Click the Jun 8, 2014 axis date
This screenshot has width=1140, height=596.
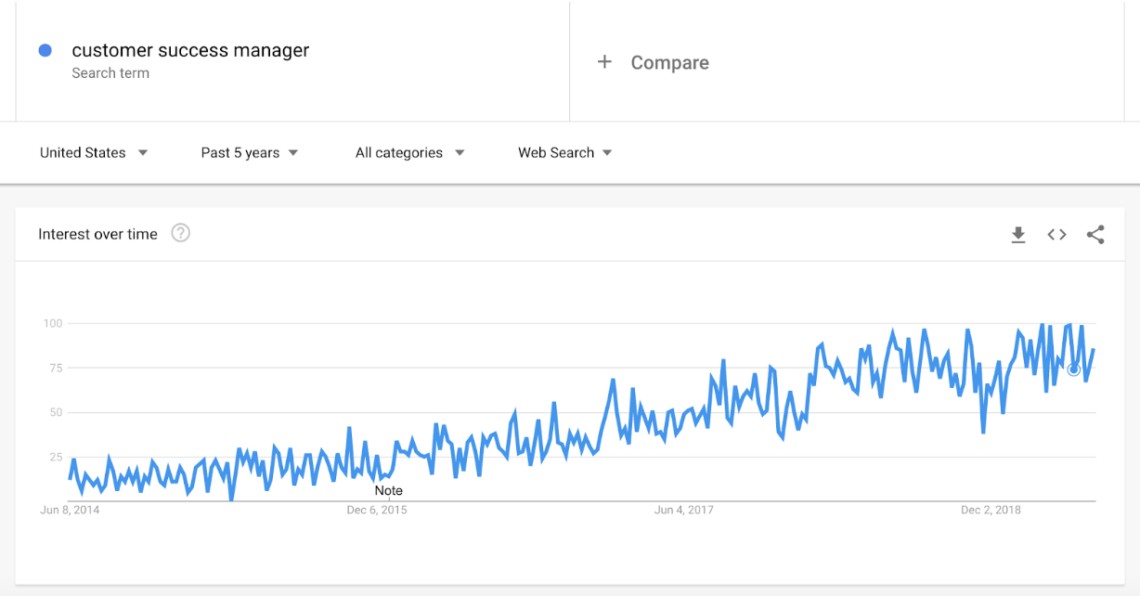[70, 510]
